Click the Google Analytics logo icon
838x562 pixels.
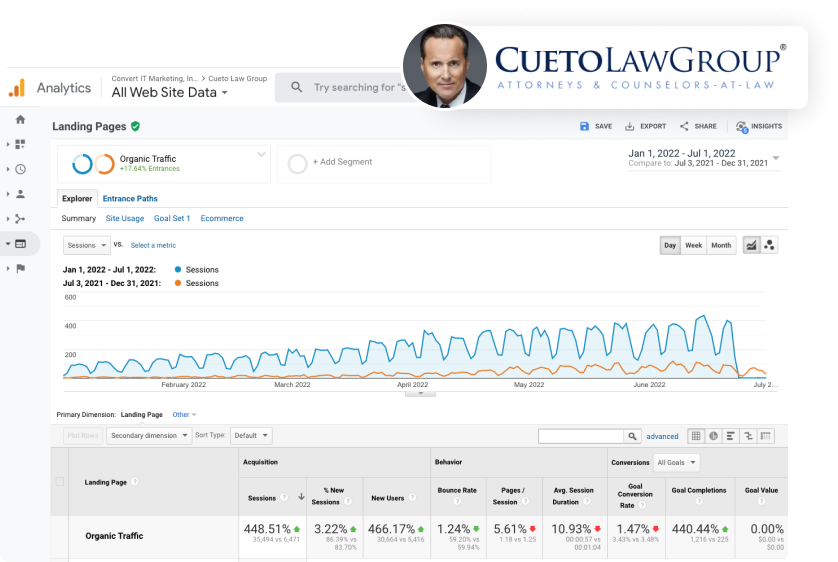[17, 88]
